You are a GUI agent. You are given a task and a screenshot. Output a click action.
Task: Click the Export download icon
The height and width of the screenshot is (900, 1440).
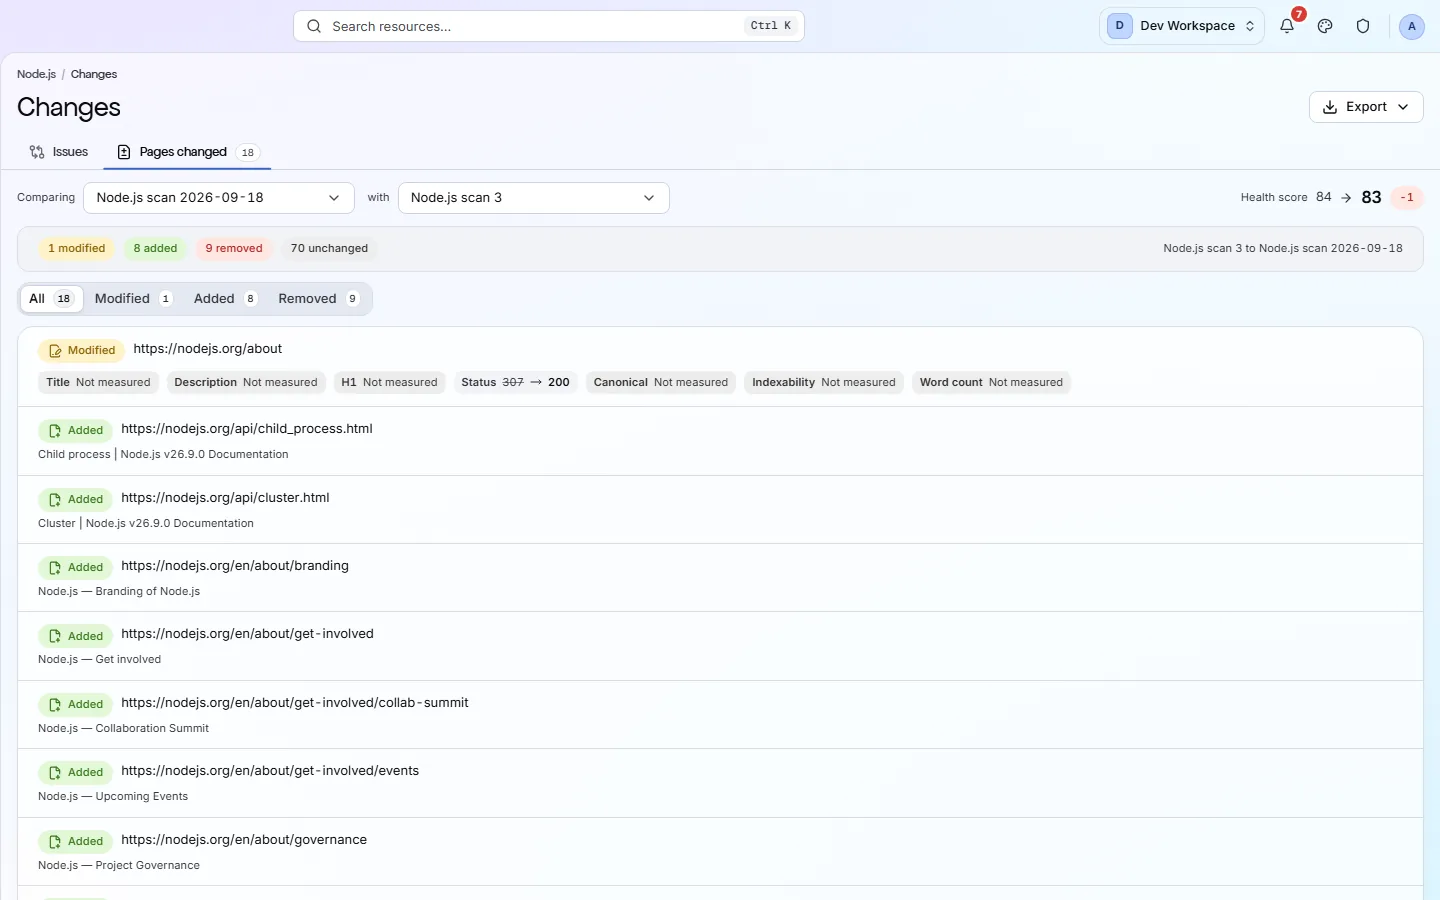1330,107
